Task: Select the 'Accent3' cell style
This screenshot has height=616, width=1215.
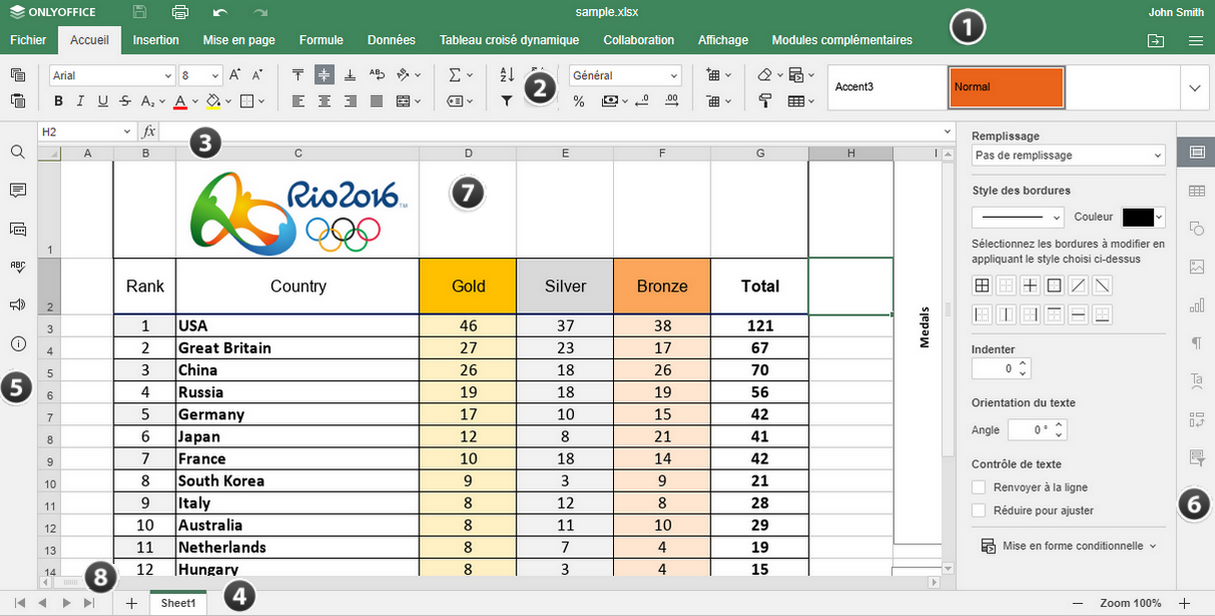Action: (x=886, y=88)
